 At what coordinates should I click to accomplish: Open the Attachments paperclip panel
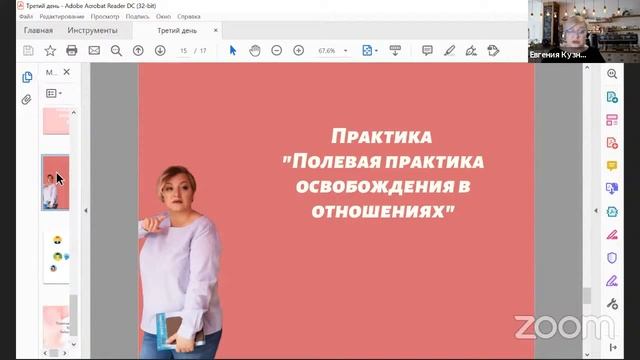coord(27,100)
